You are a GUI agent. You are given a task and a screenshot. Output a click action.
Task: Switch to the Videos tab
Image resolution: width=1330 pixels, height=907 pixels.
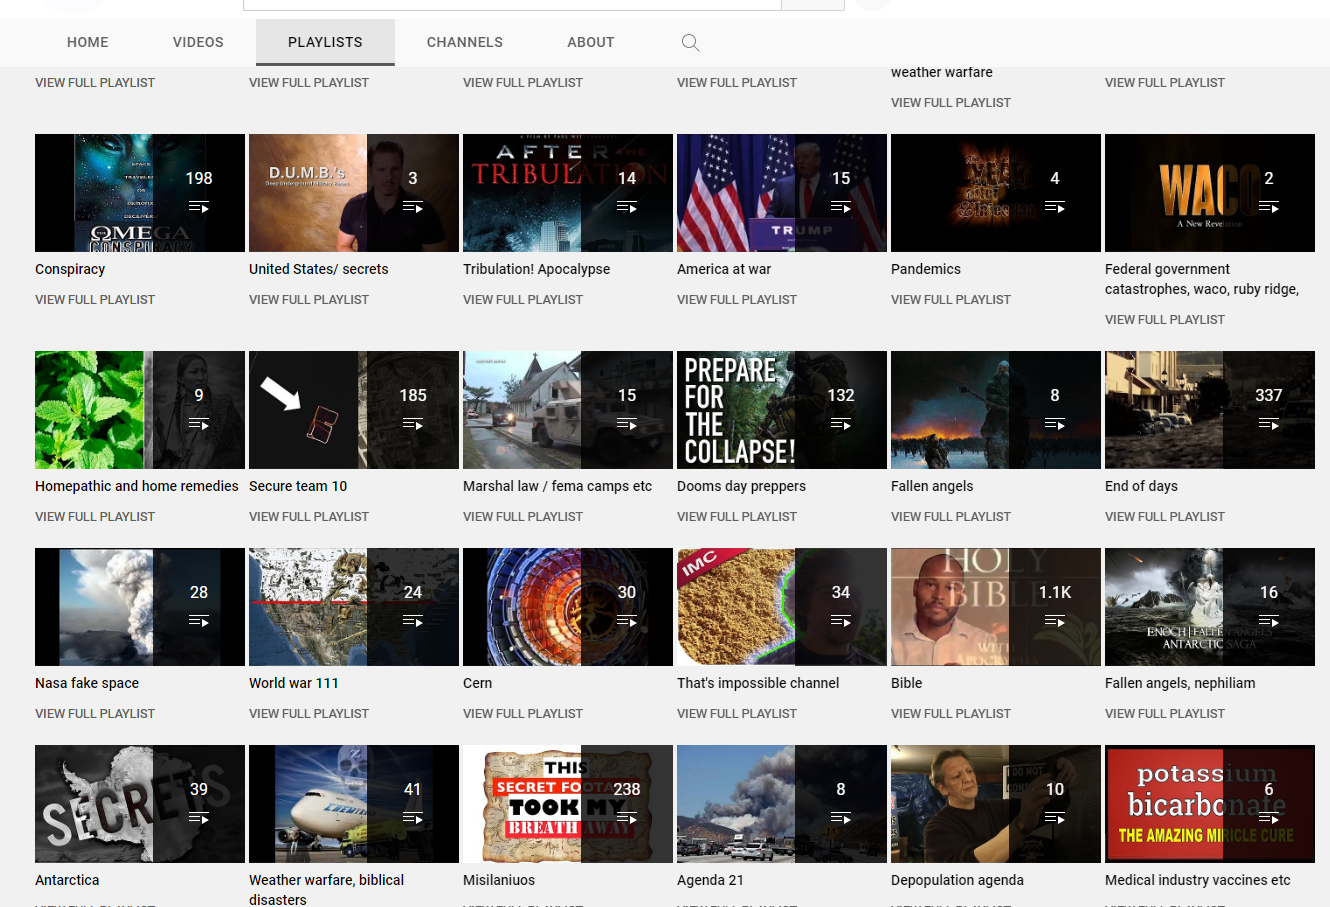198,42
